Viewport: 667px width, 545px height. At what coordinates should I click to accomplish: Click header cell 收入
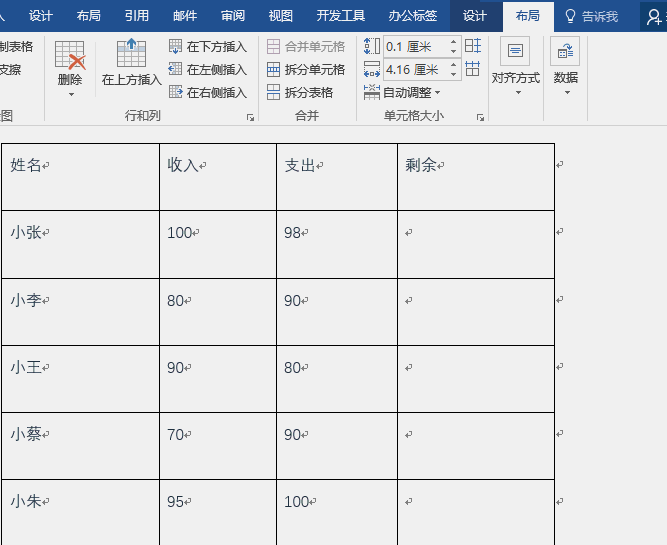[x=218, y=177]
